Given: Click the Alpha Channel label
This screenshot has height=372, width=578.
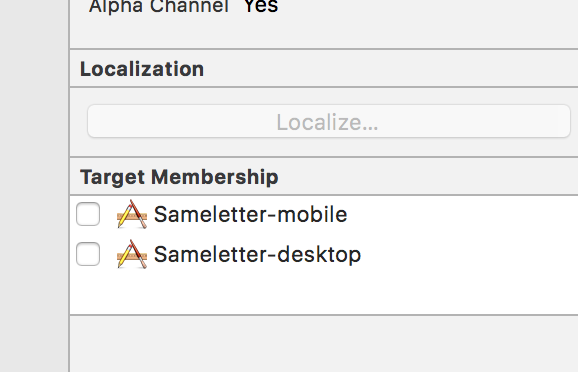Looking at the screenshot, I should click(x=159, y=6).
